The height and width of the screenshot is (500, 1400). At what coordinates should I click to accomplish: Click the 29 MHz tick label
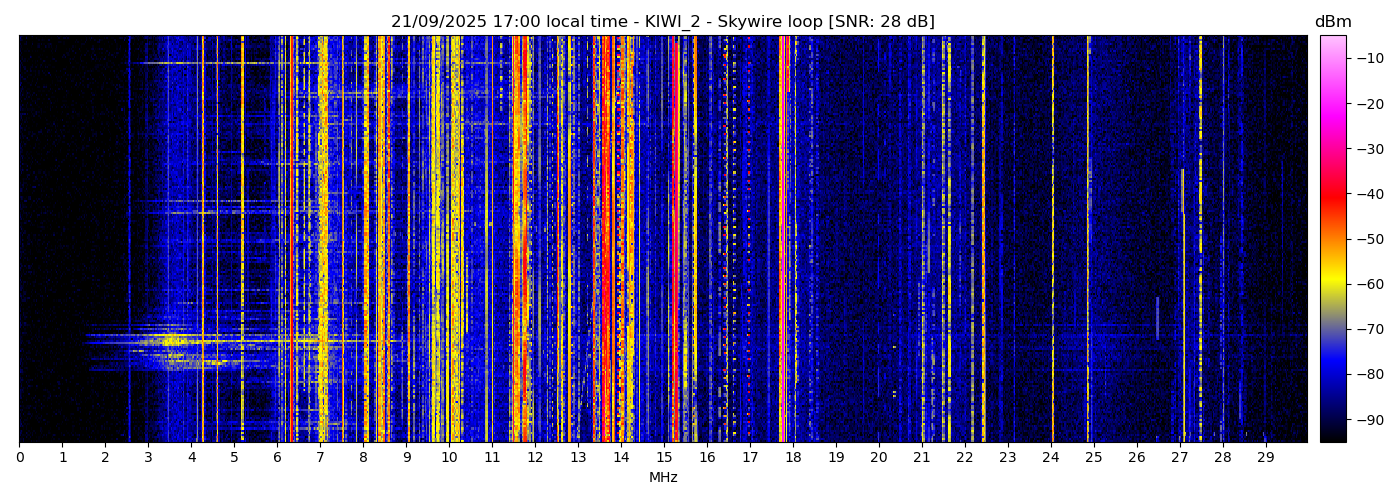pyautogui.click(x=1265, y=457)
